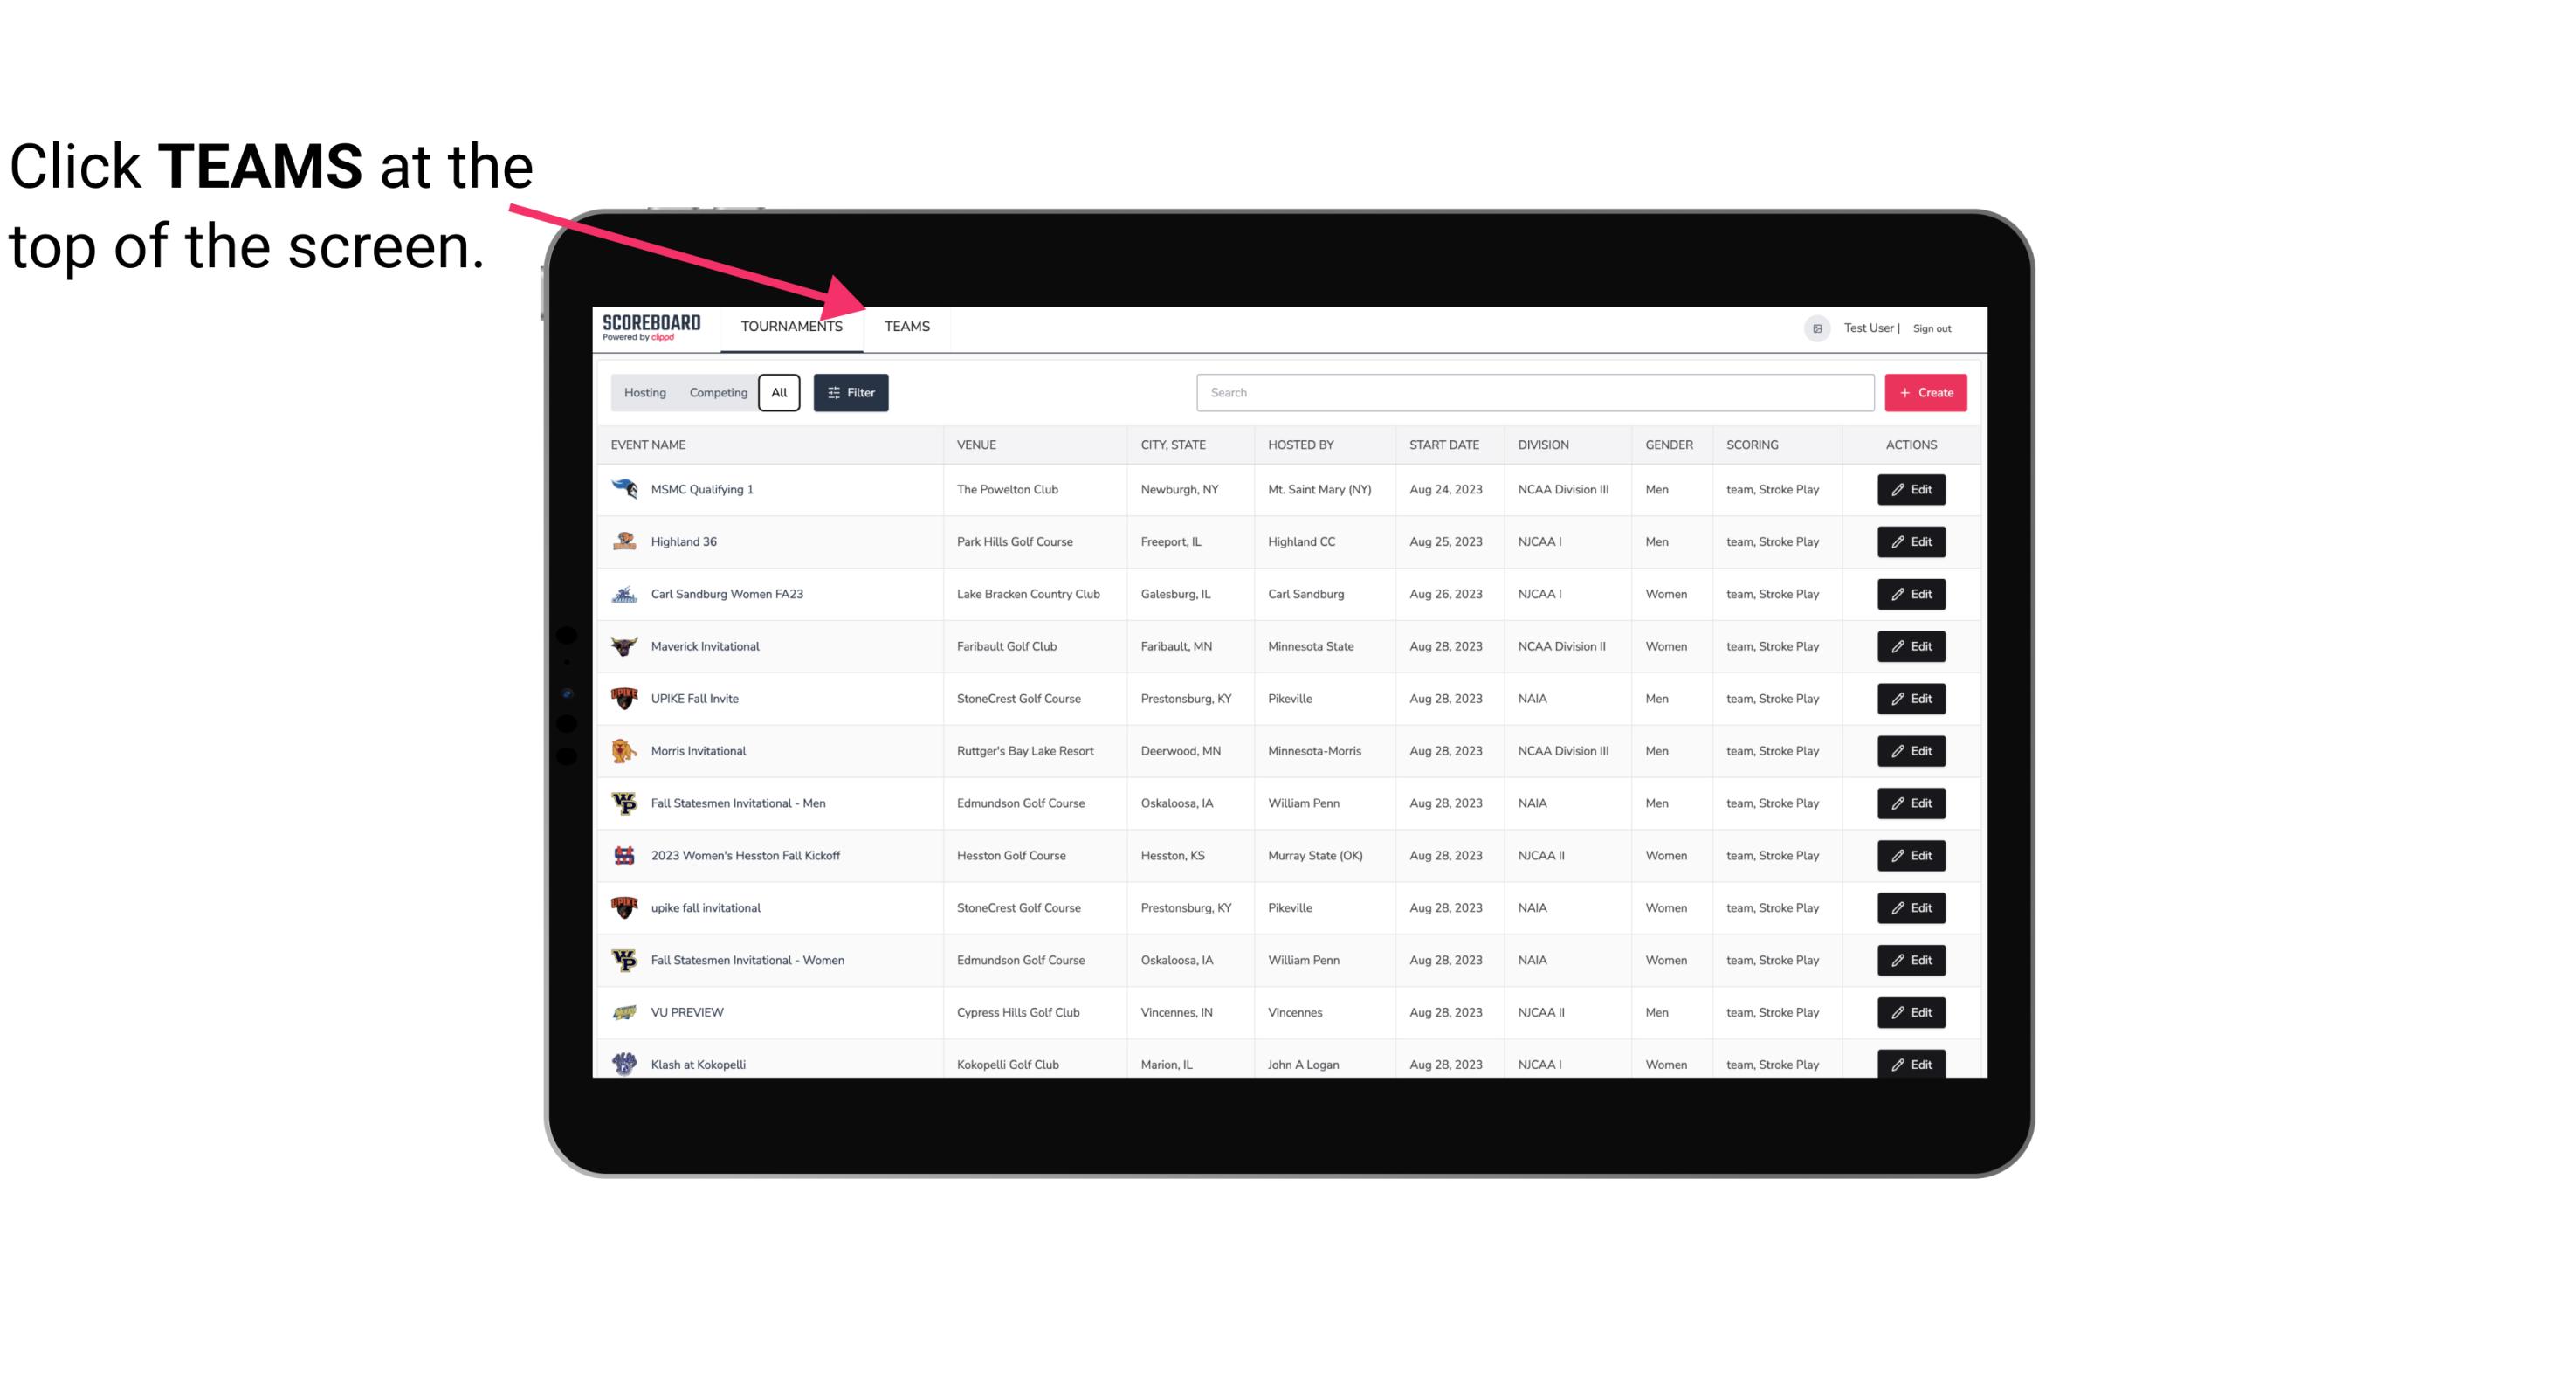Click the Edit icon for VU PREVIEW
The height and width of the screenshot is (1386, 2576).
coord(1912,1010)
